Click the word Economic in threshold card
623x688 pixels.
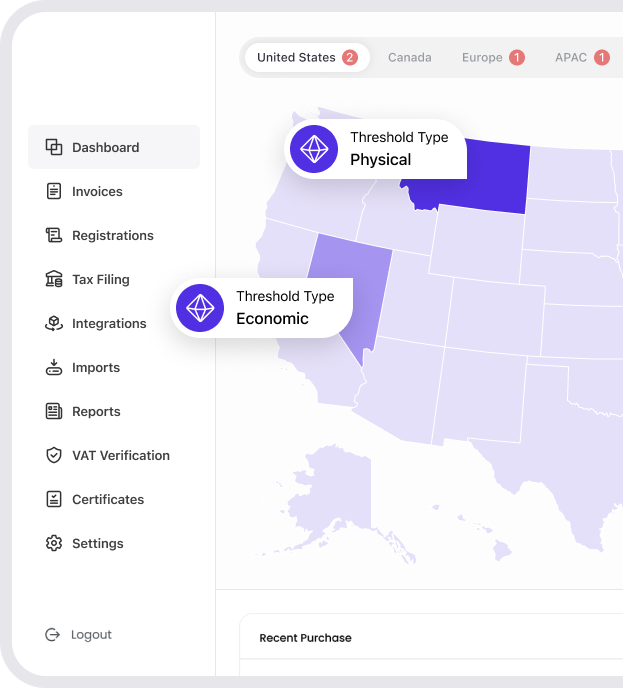click(272, 319)
